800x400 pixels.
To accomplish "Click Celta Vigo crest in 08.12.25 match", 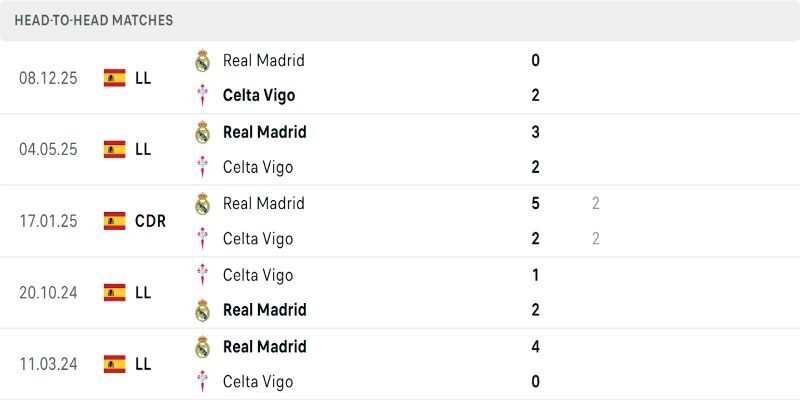I will [203, 96].
